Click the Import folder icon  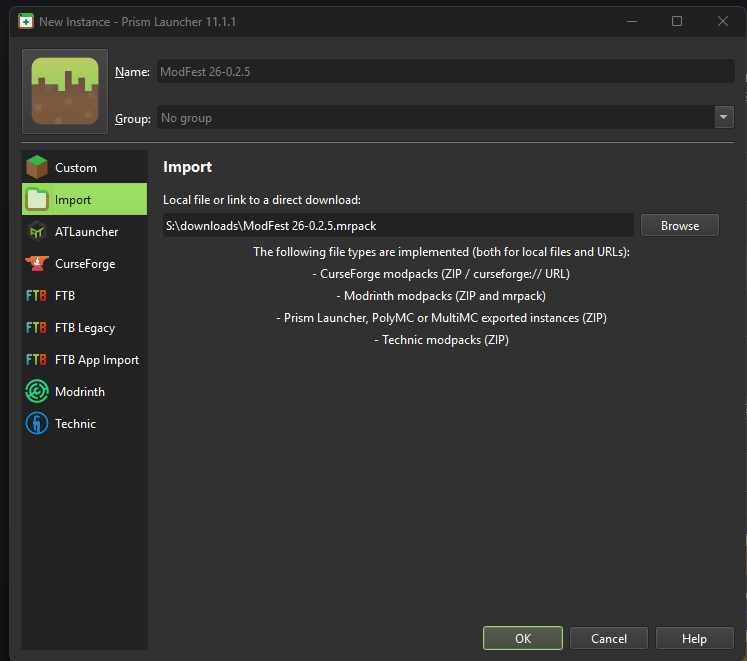pos(37,199)
